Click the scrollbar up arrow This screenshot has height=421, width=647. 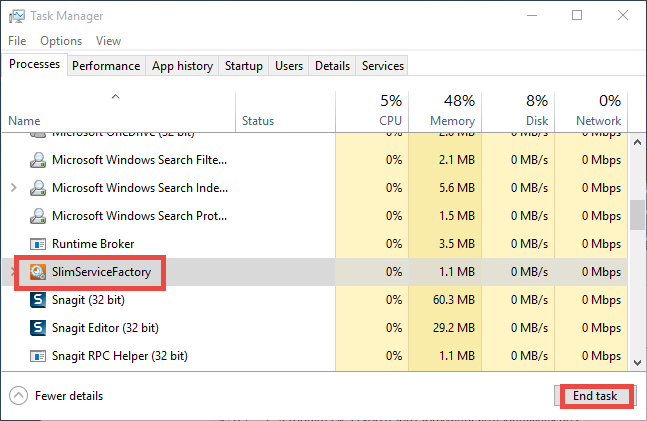(638, 142)
